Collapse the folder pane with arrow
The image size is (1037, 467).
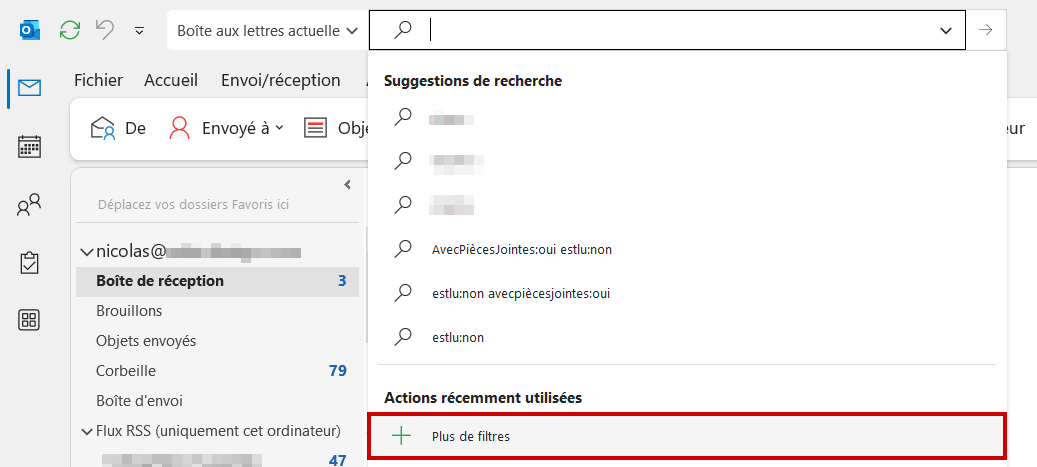[x=348, y=185]
